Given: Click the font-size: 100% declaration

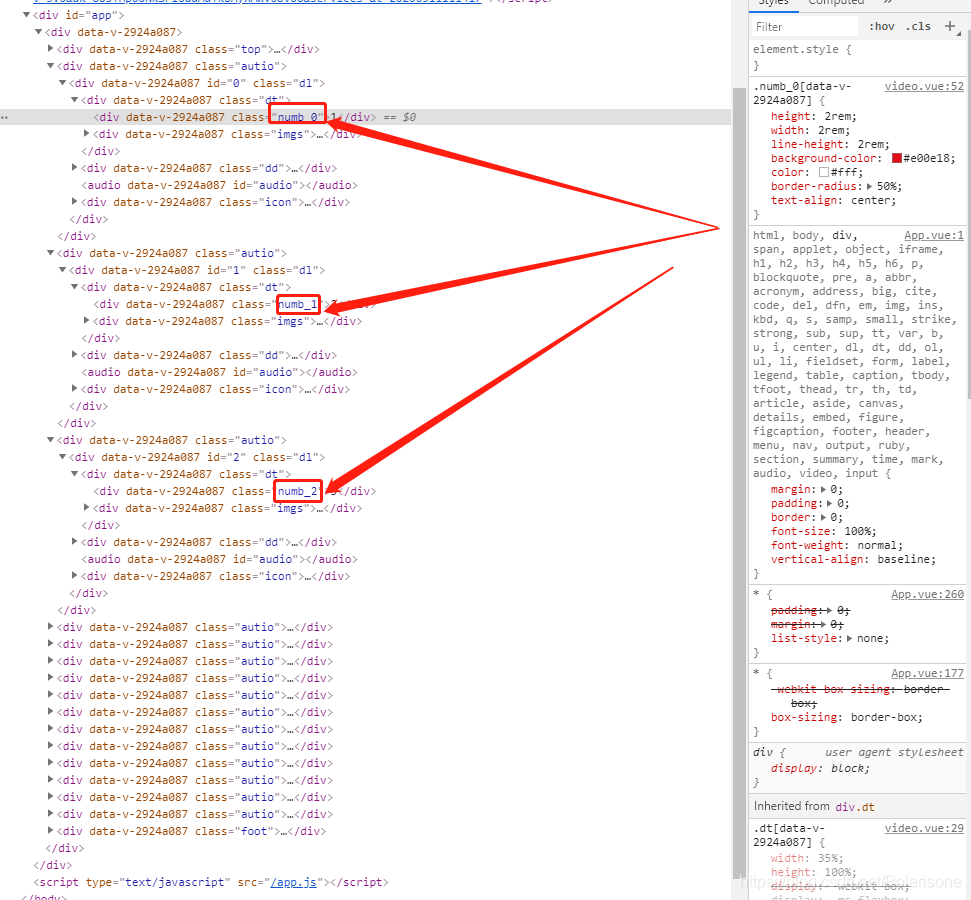Looking at the screenshot, I should click(824, 531).
